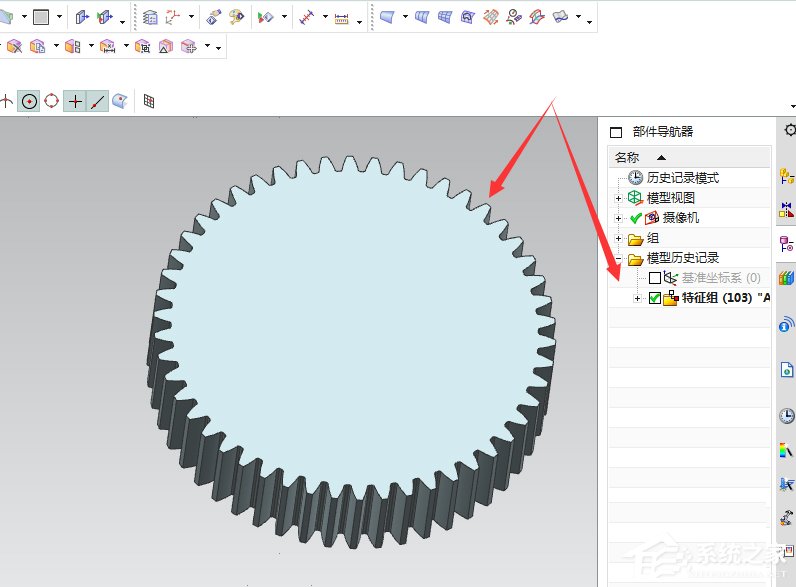Select 历史记录模式 in the part navigator
The width and height of the screenshot is (796, 587).
pos(682,178)
